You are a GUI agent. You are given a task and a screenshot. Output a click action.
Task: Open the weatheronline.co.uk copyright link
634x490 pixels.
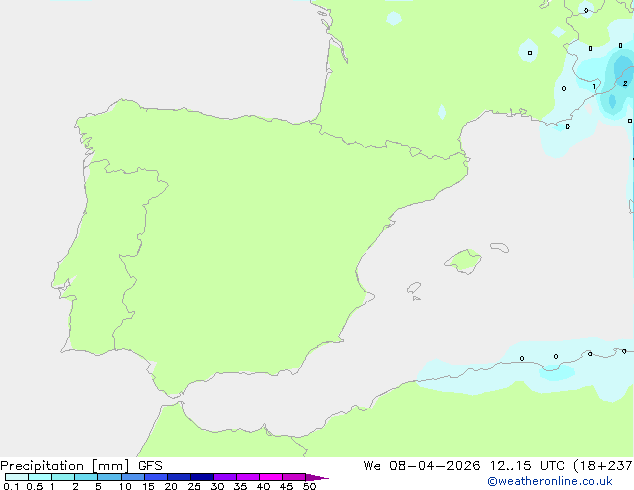[549, 481]
